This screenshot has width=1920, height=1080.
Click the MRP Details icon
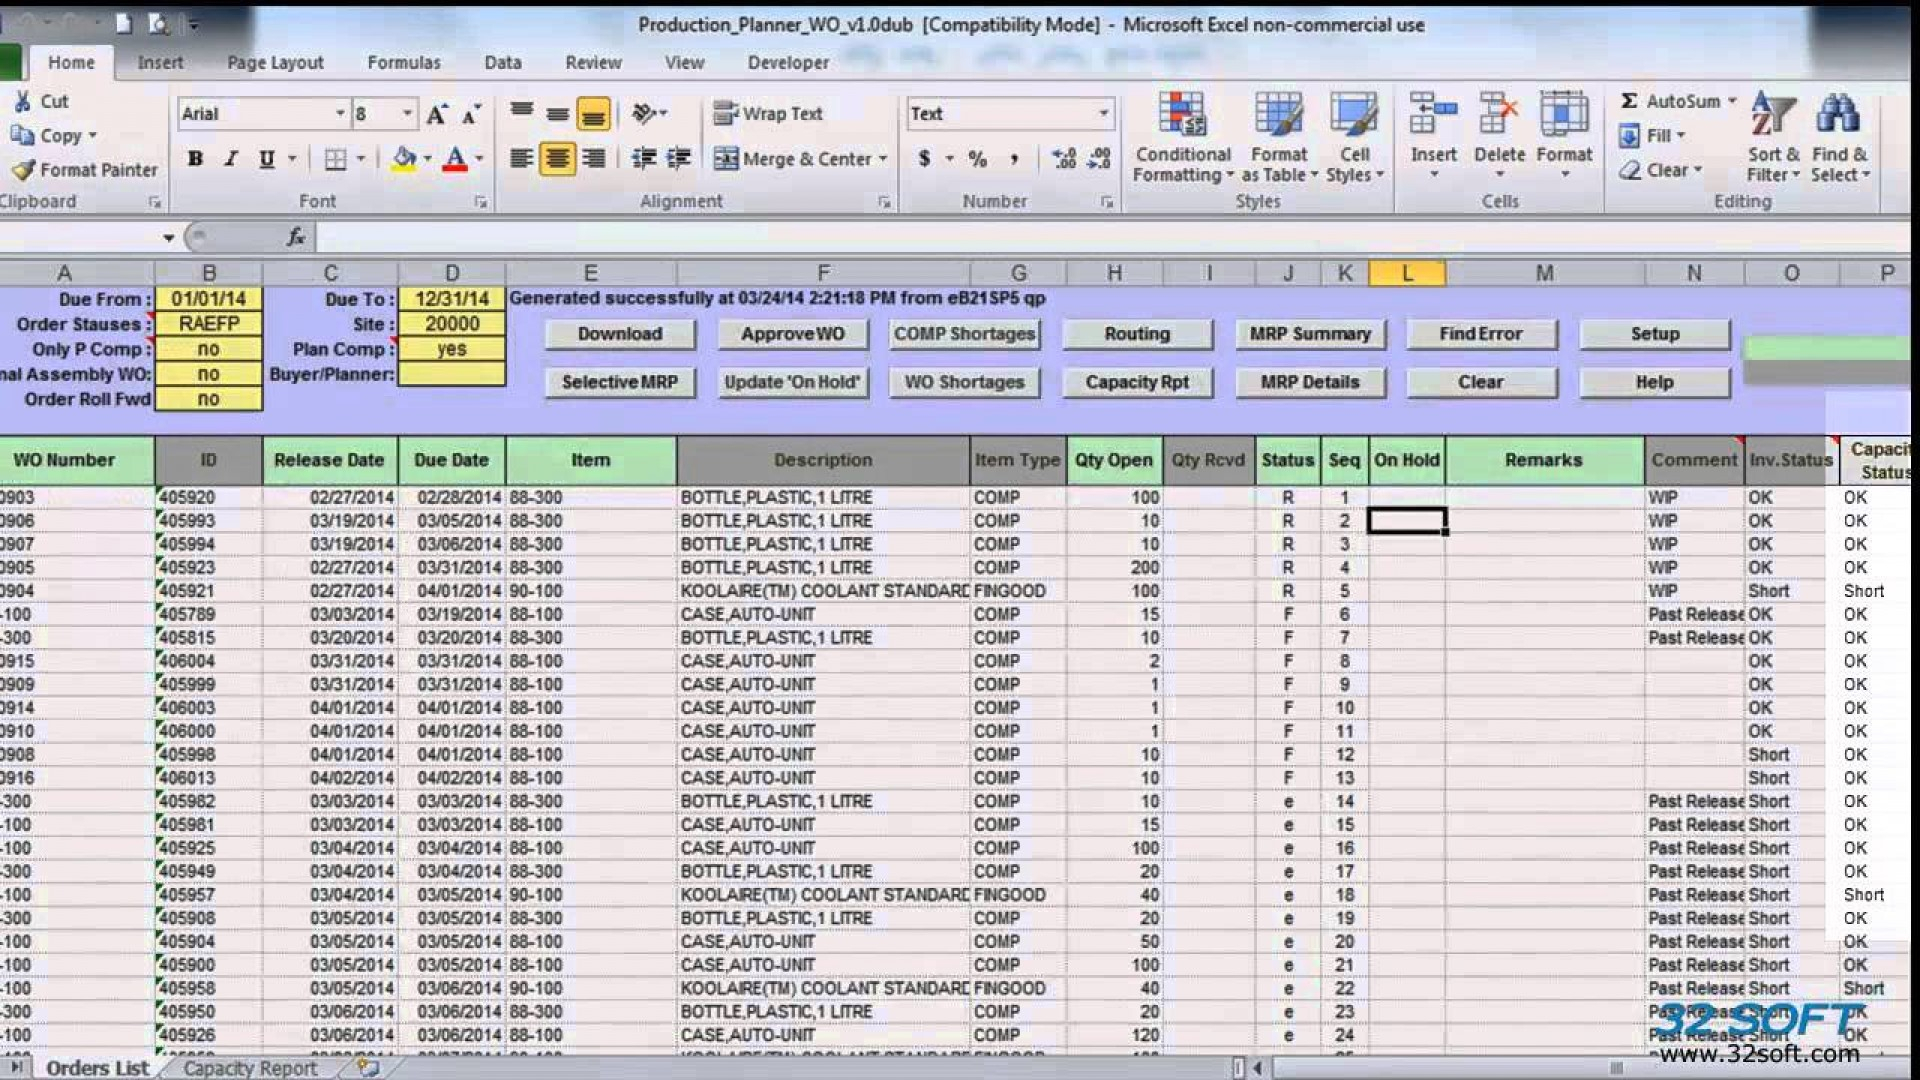(1307, 381)
